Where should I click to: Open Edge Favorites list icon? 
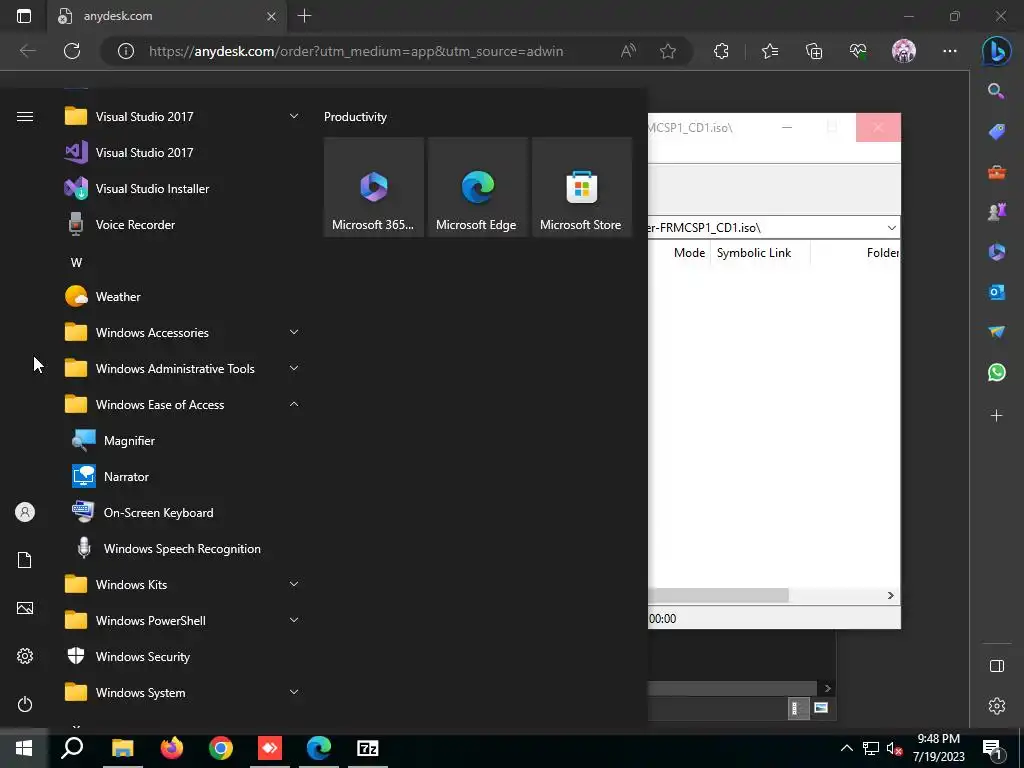(770, 51)
